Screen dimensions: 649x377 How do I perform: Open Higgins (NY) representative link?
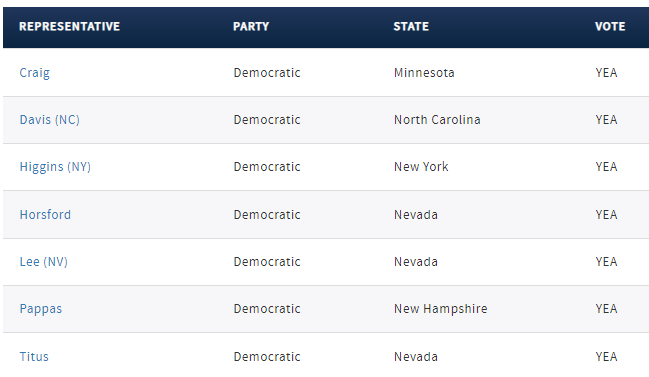point(55,167)
